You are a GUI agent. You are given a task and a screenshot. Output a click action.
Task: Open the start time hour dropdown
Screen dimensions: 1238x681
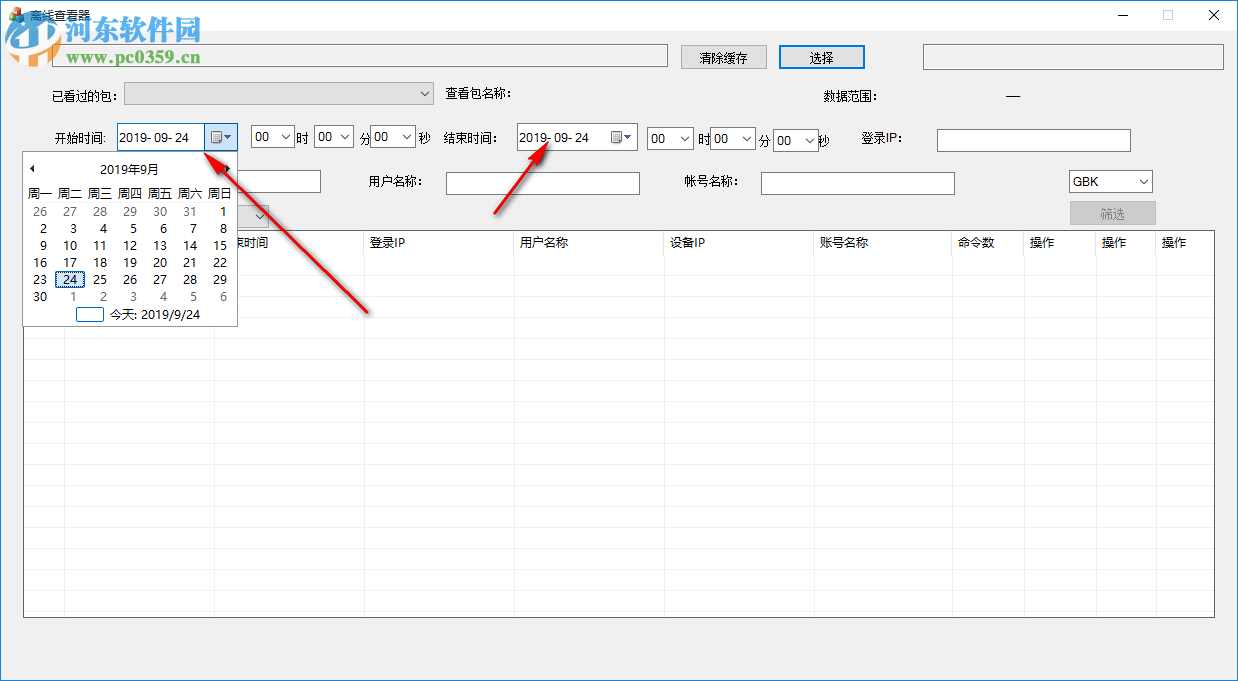pos(286,136)
